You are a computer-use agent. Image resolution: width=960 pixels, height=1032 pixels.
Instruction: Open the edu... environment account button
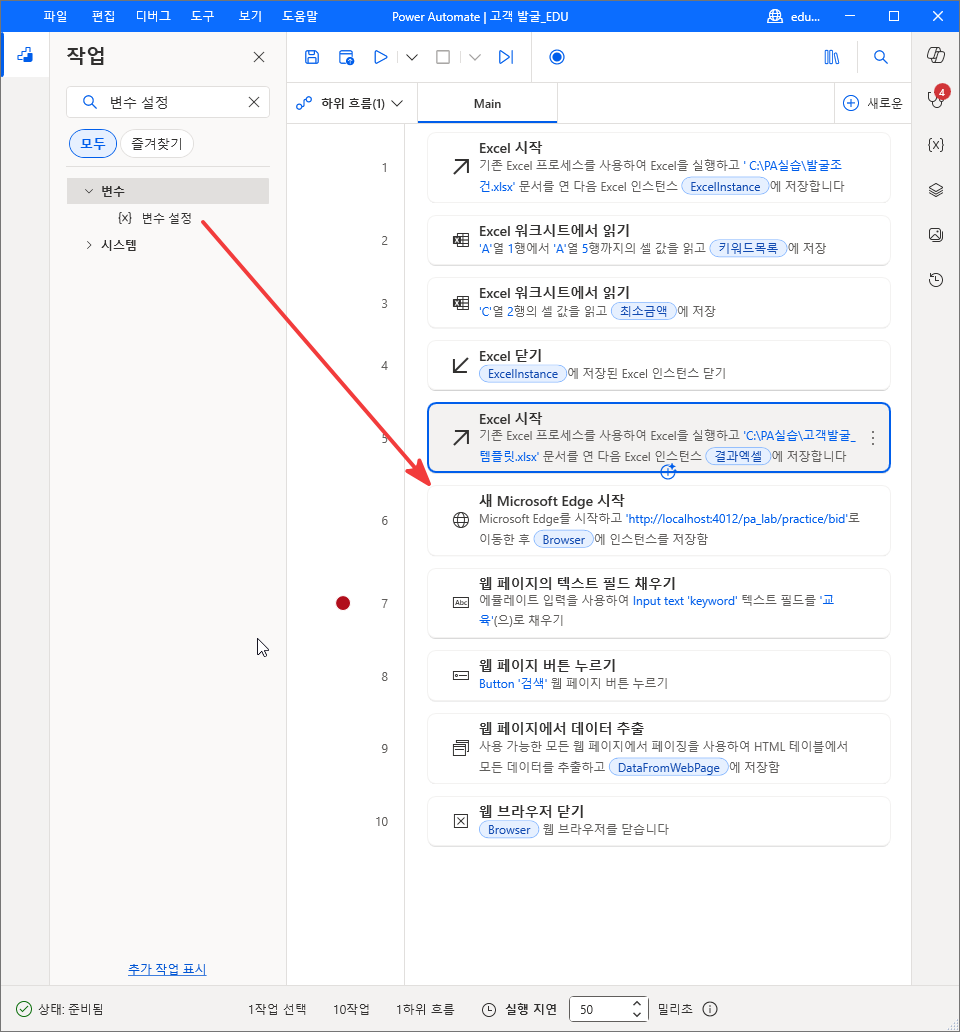click(x=794, y=16)
